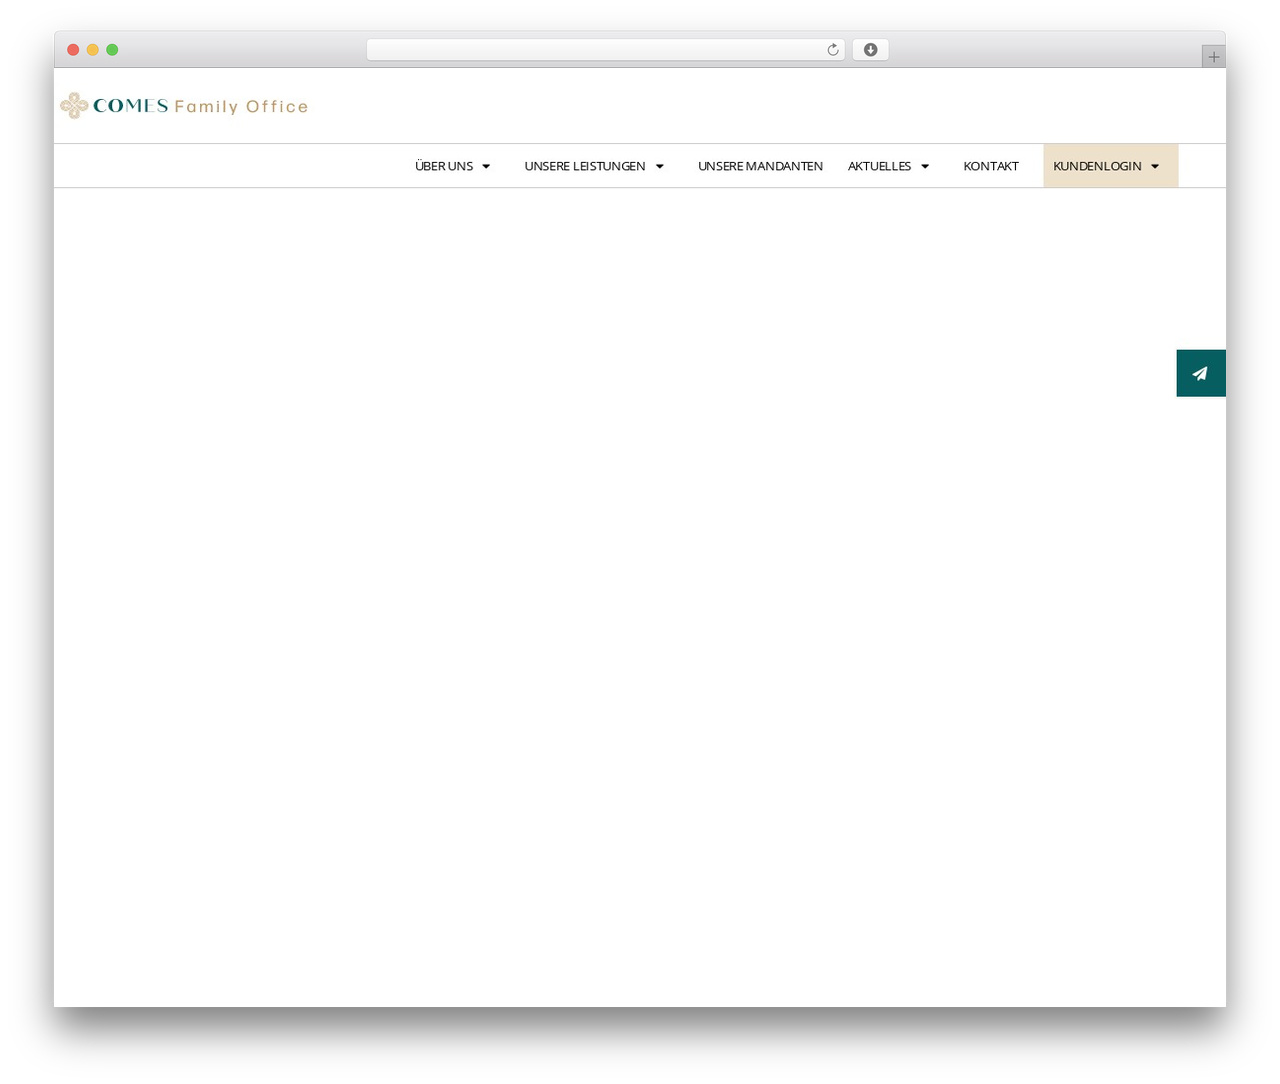Screen dimensions: 1280x1084
Task: Reload the page from the address bar
Action: (832, 50)
